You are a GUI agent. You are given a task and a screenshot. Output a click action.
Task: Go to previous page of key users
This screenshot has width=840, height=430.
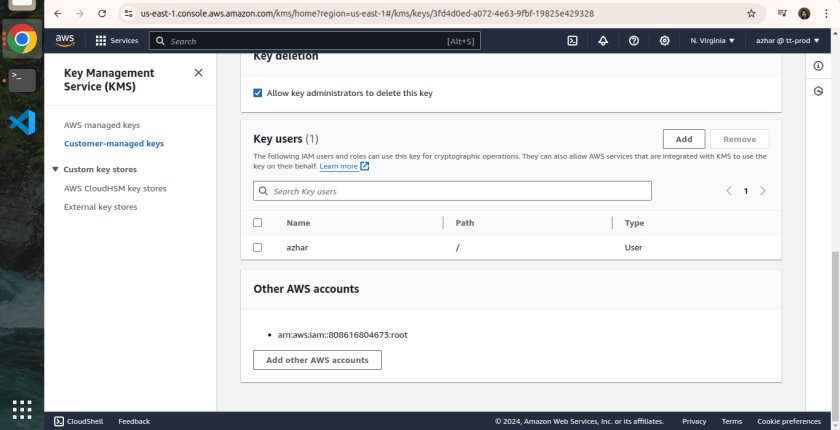click(729, 191)
